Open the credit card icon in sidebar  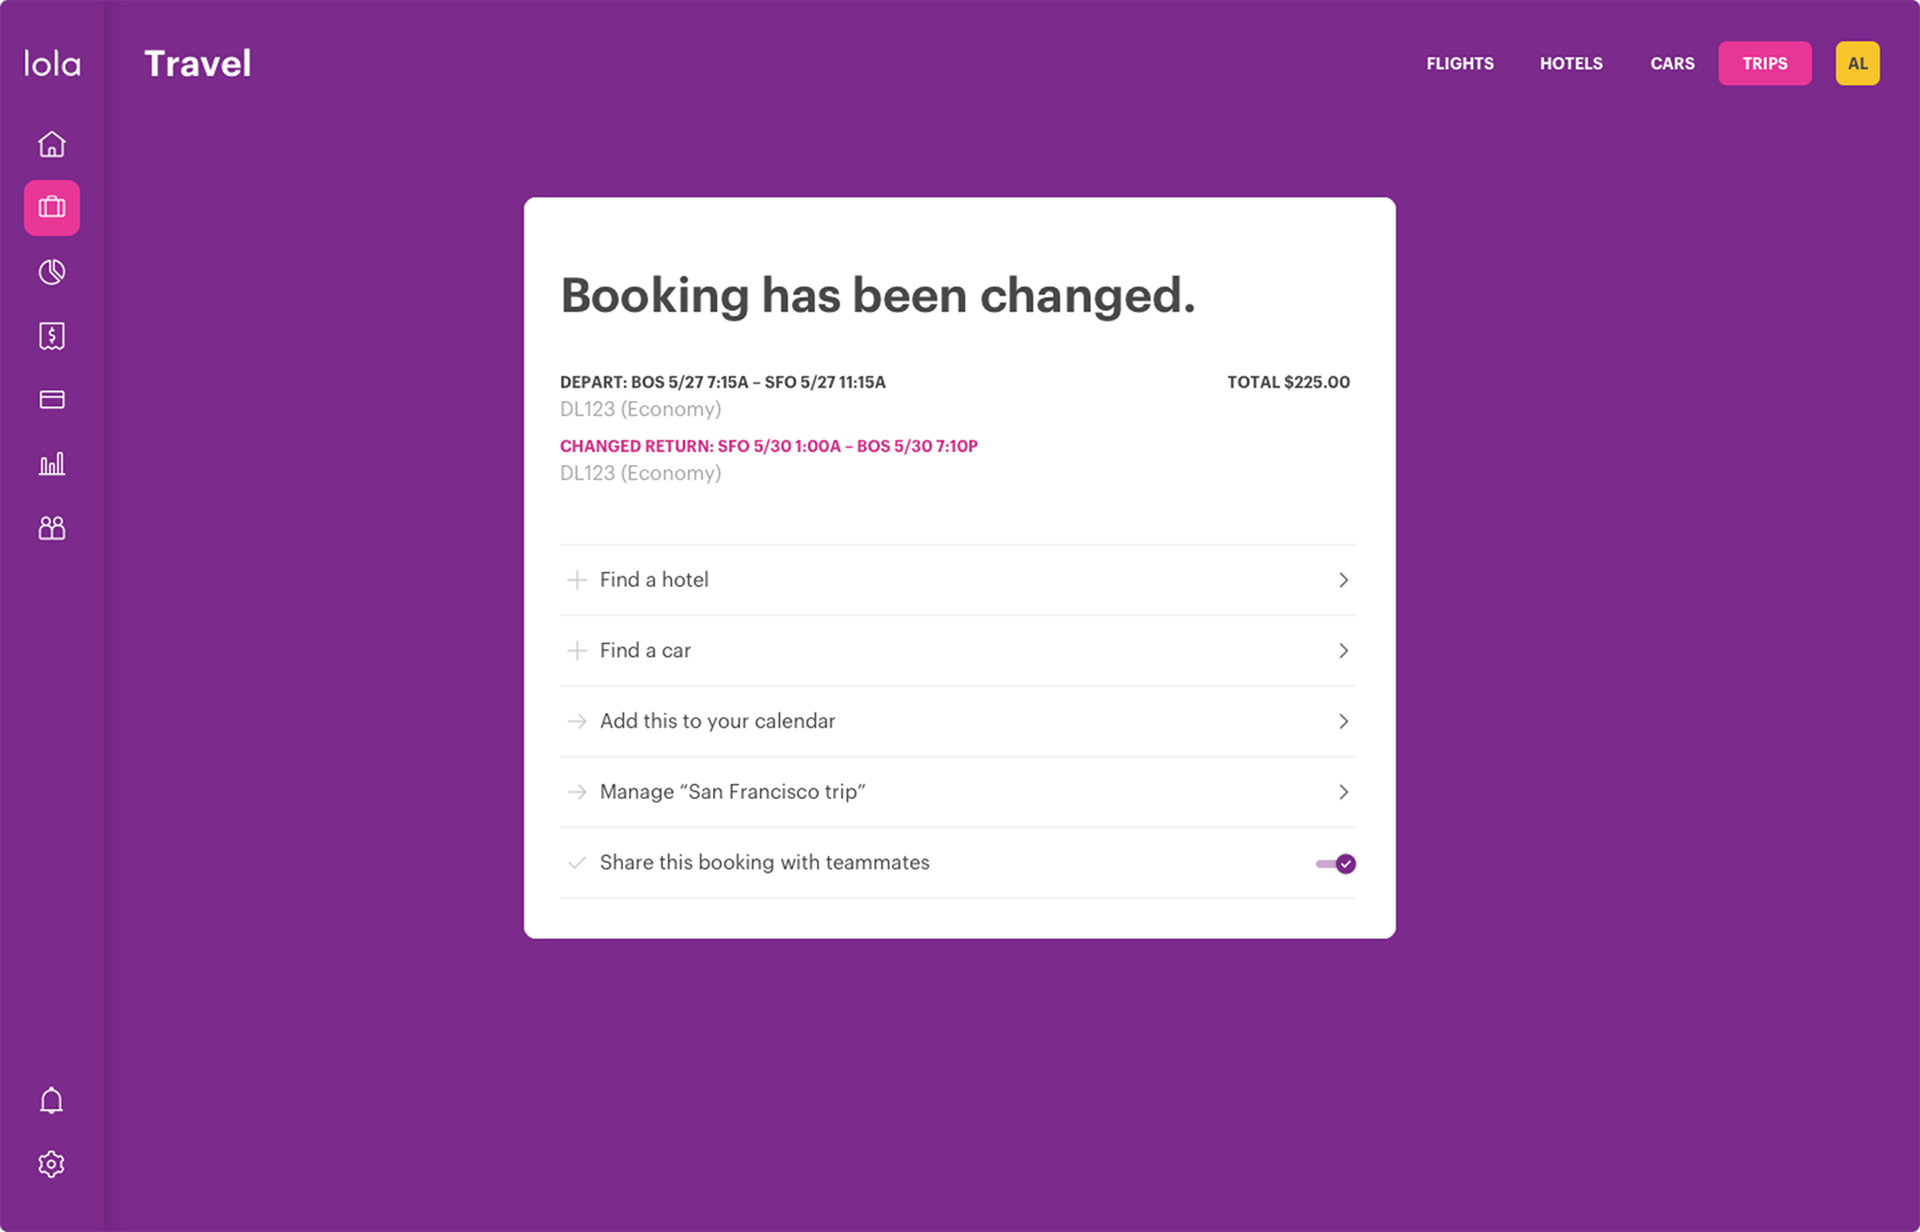pos(52,400)
